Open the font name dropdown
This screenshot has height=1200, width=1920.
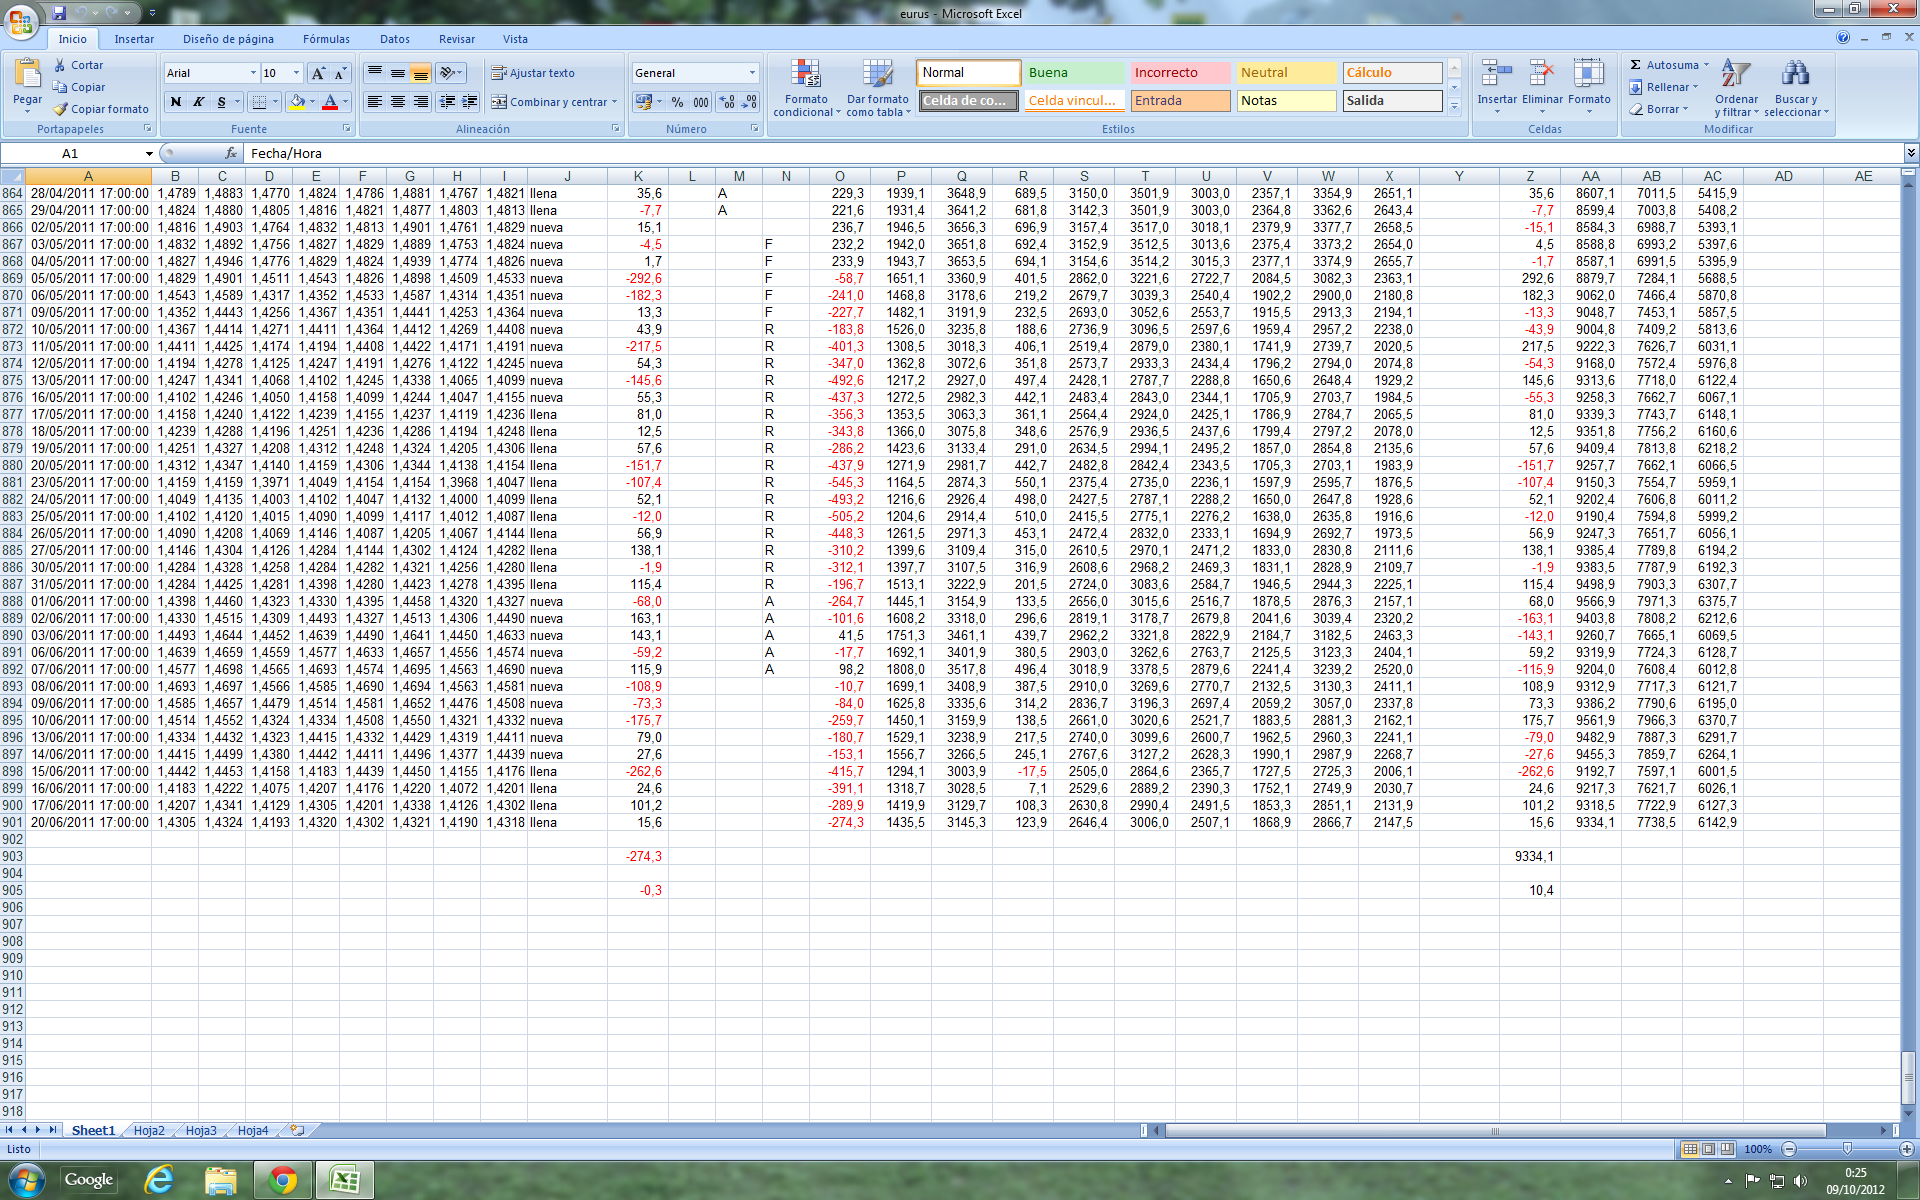coord(253,73)
